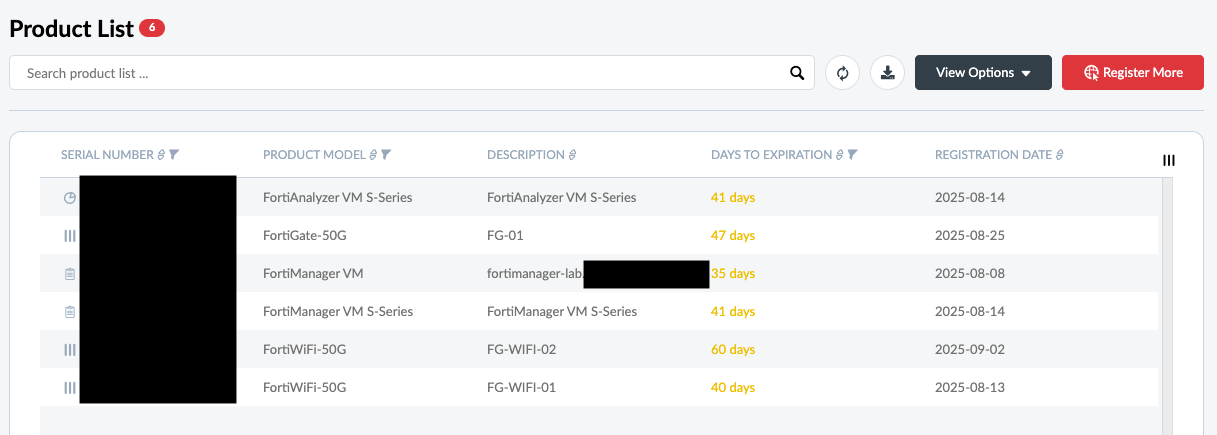The width and height of the screenshot is (1217, 435).
Task: Click the 60 days expiration value
Action: (x=733, y=350)
